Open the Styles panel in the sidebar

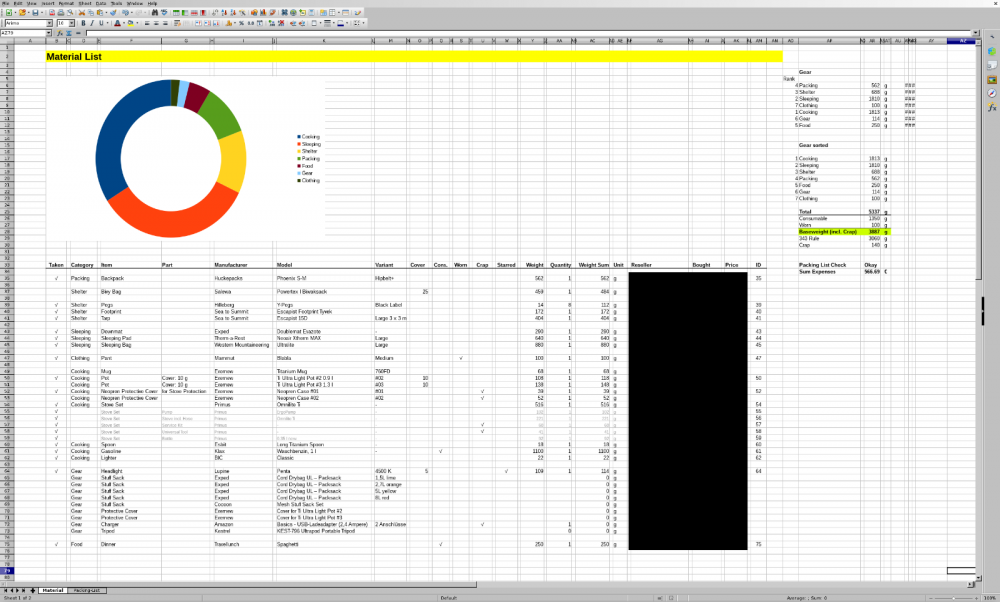tap(992, 65)
